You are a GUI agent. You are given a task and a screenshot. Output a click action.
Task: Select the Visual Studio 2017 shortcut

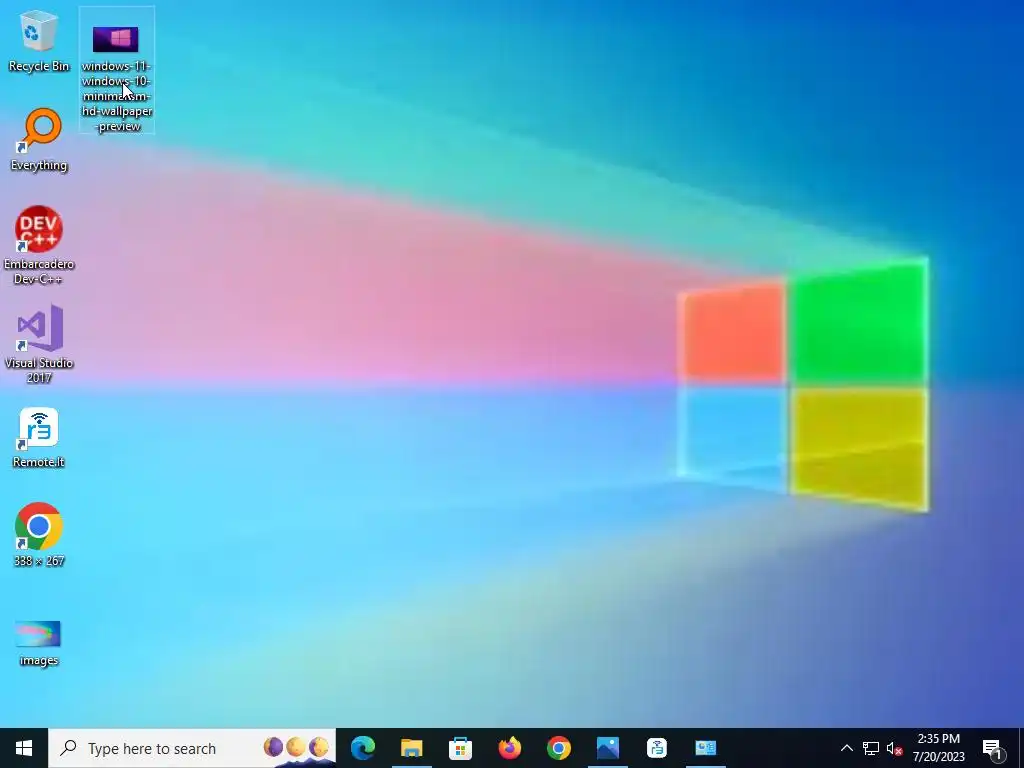39,344
